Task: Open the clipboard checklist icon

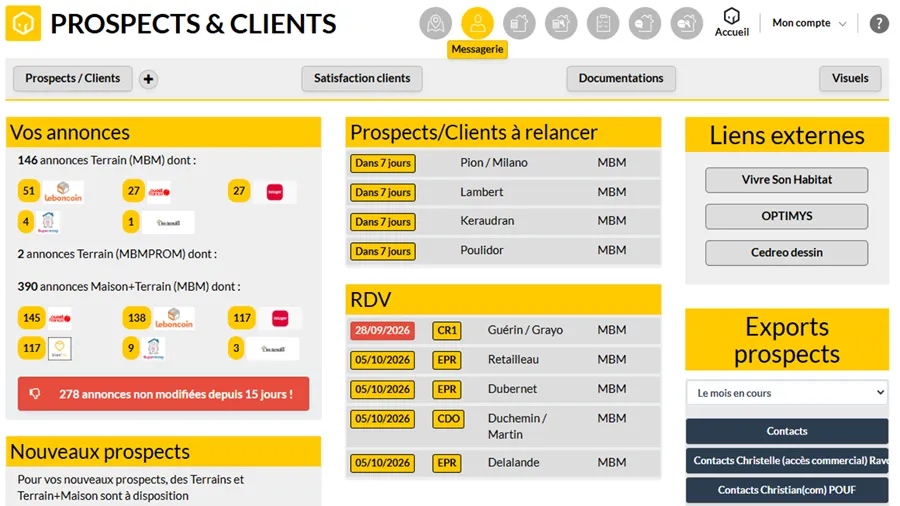Action: coord(603,24)
